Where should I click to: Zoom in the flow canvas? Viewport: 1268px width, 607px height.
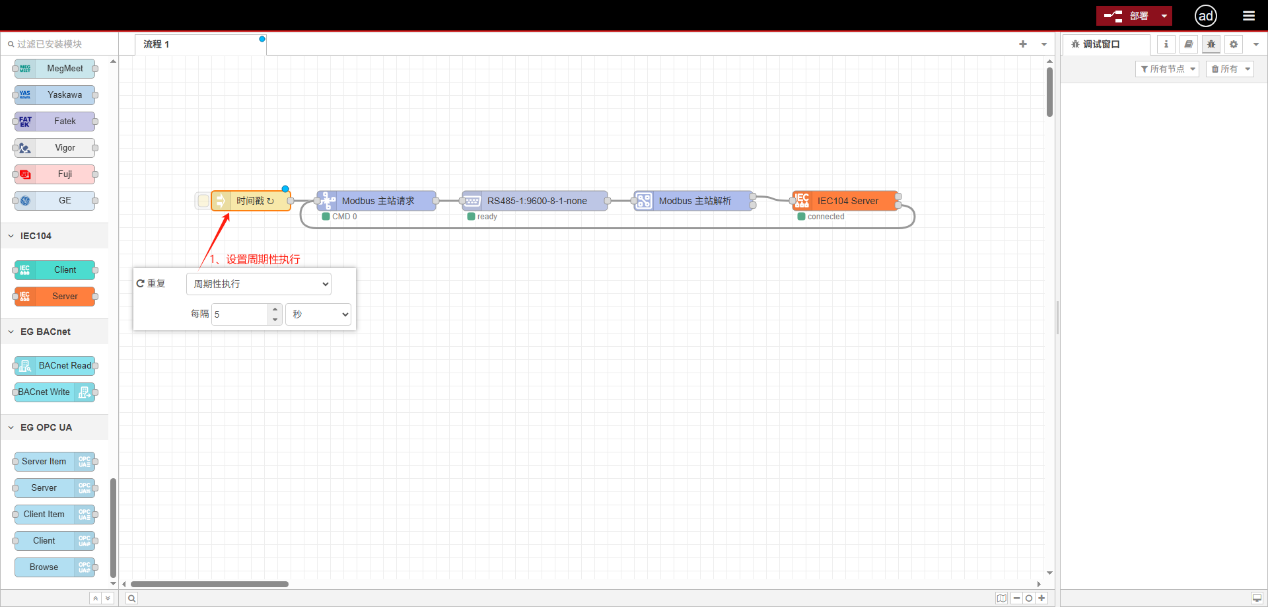click(x=1042, y=598)
